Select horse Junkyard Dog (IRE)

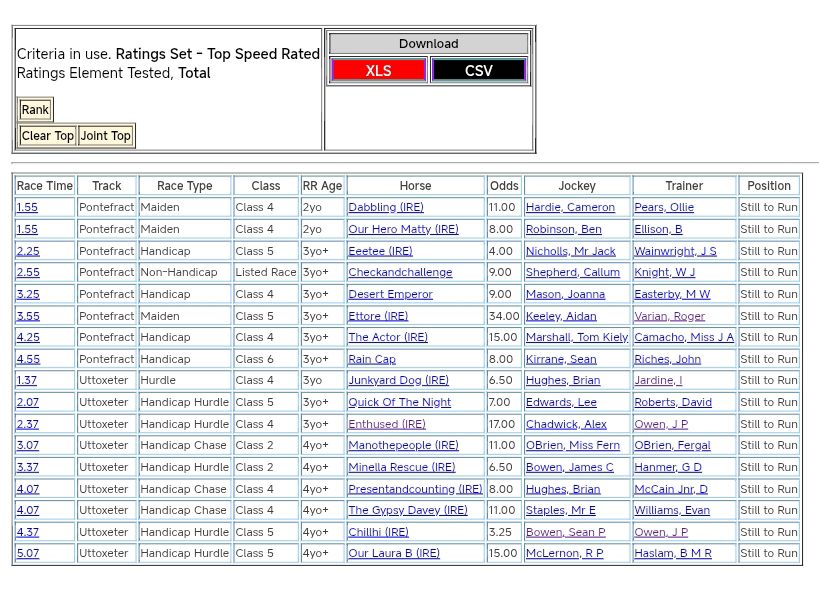tap(398, 381)
